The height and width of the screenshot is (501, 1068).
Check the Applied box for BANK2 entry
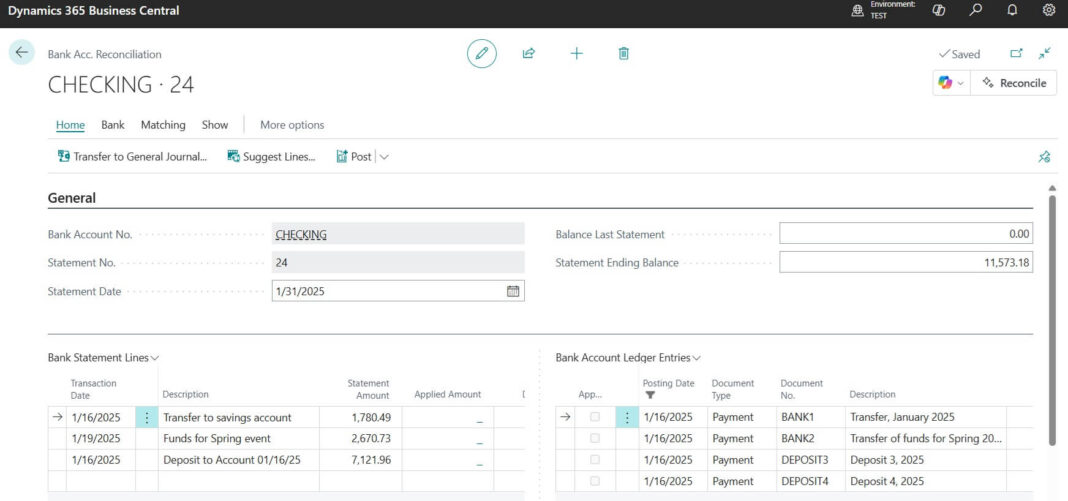pos(595,438)
